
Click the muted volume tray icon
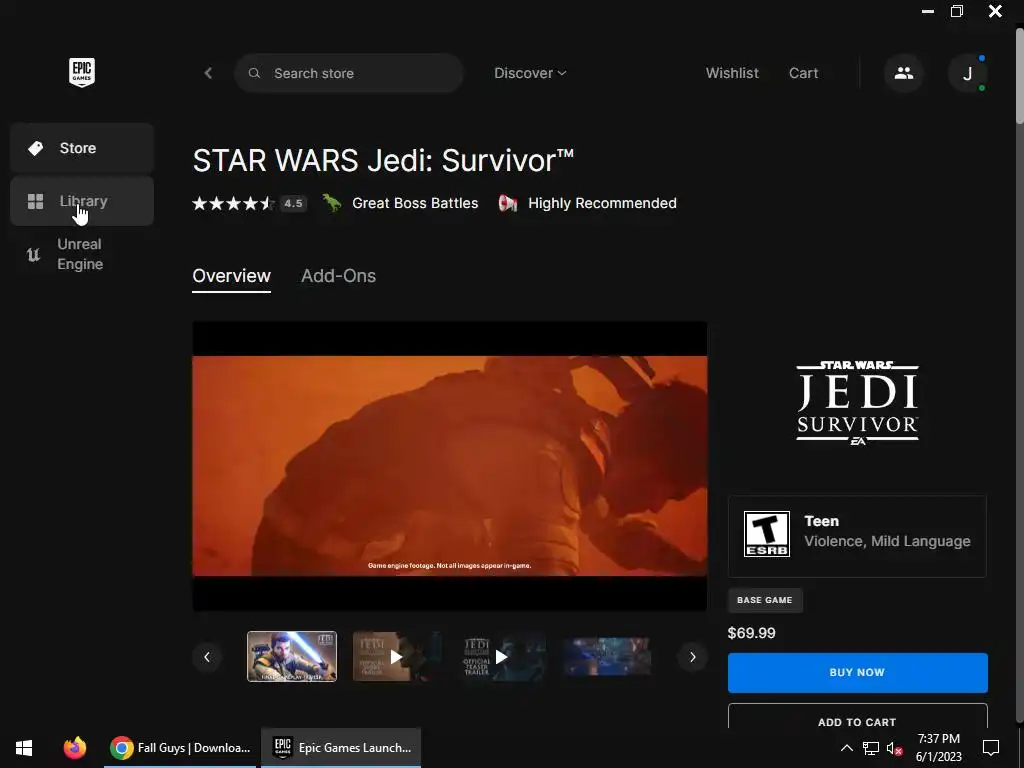coord(895,748)
